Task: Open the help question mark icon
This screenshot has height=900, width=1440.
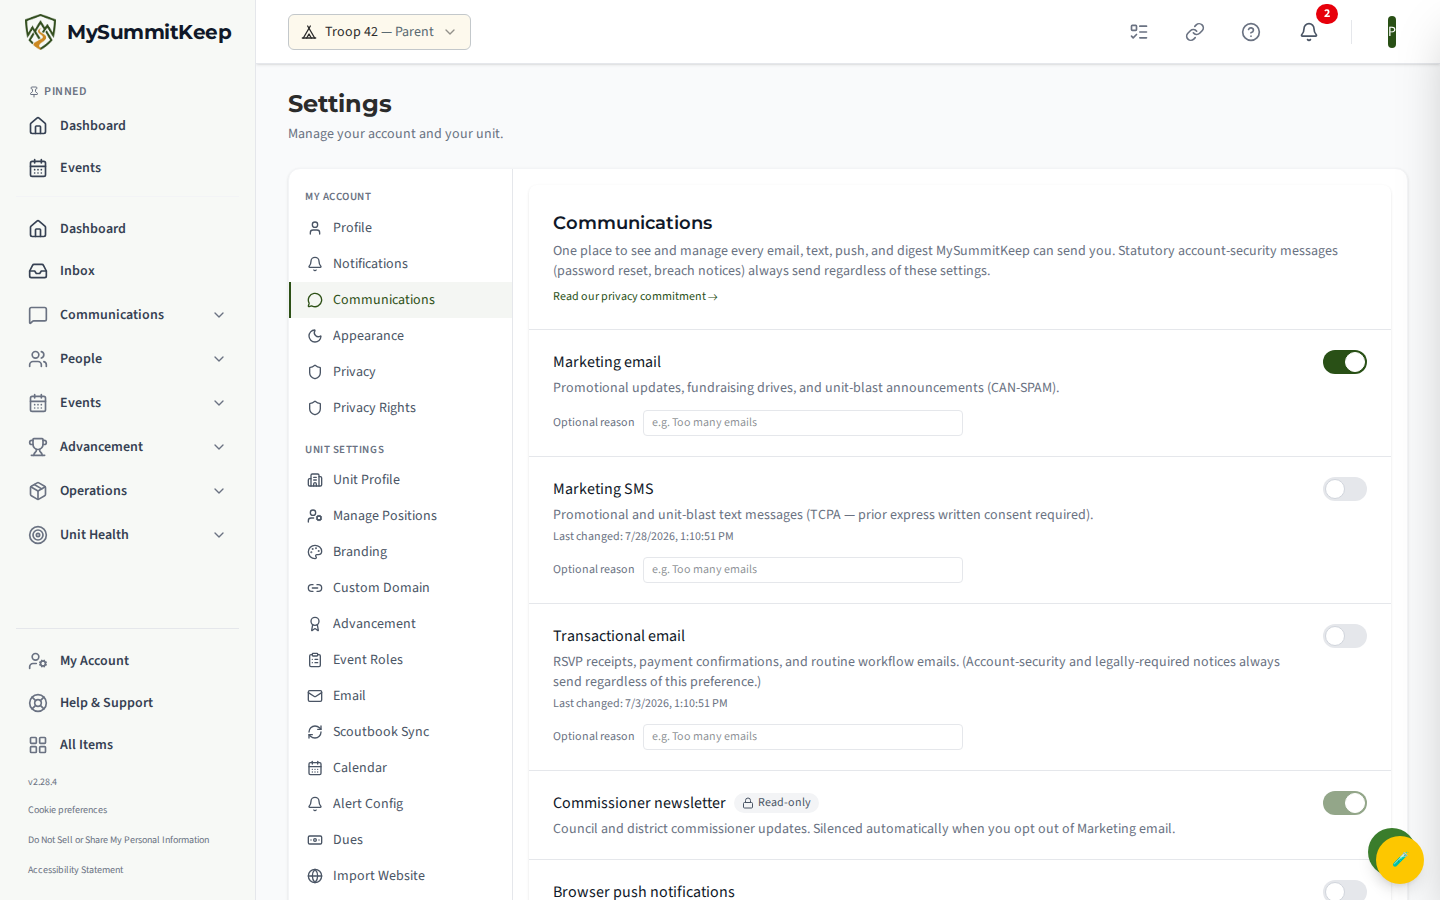Action: click(1251, 32)
